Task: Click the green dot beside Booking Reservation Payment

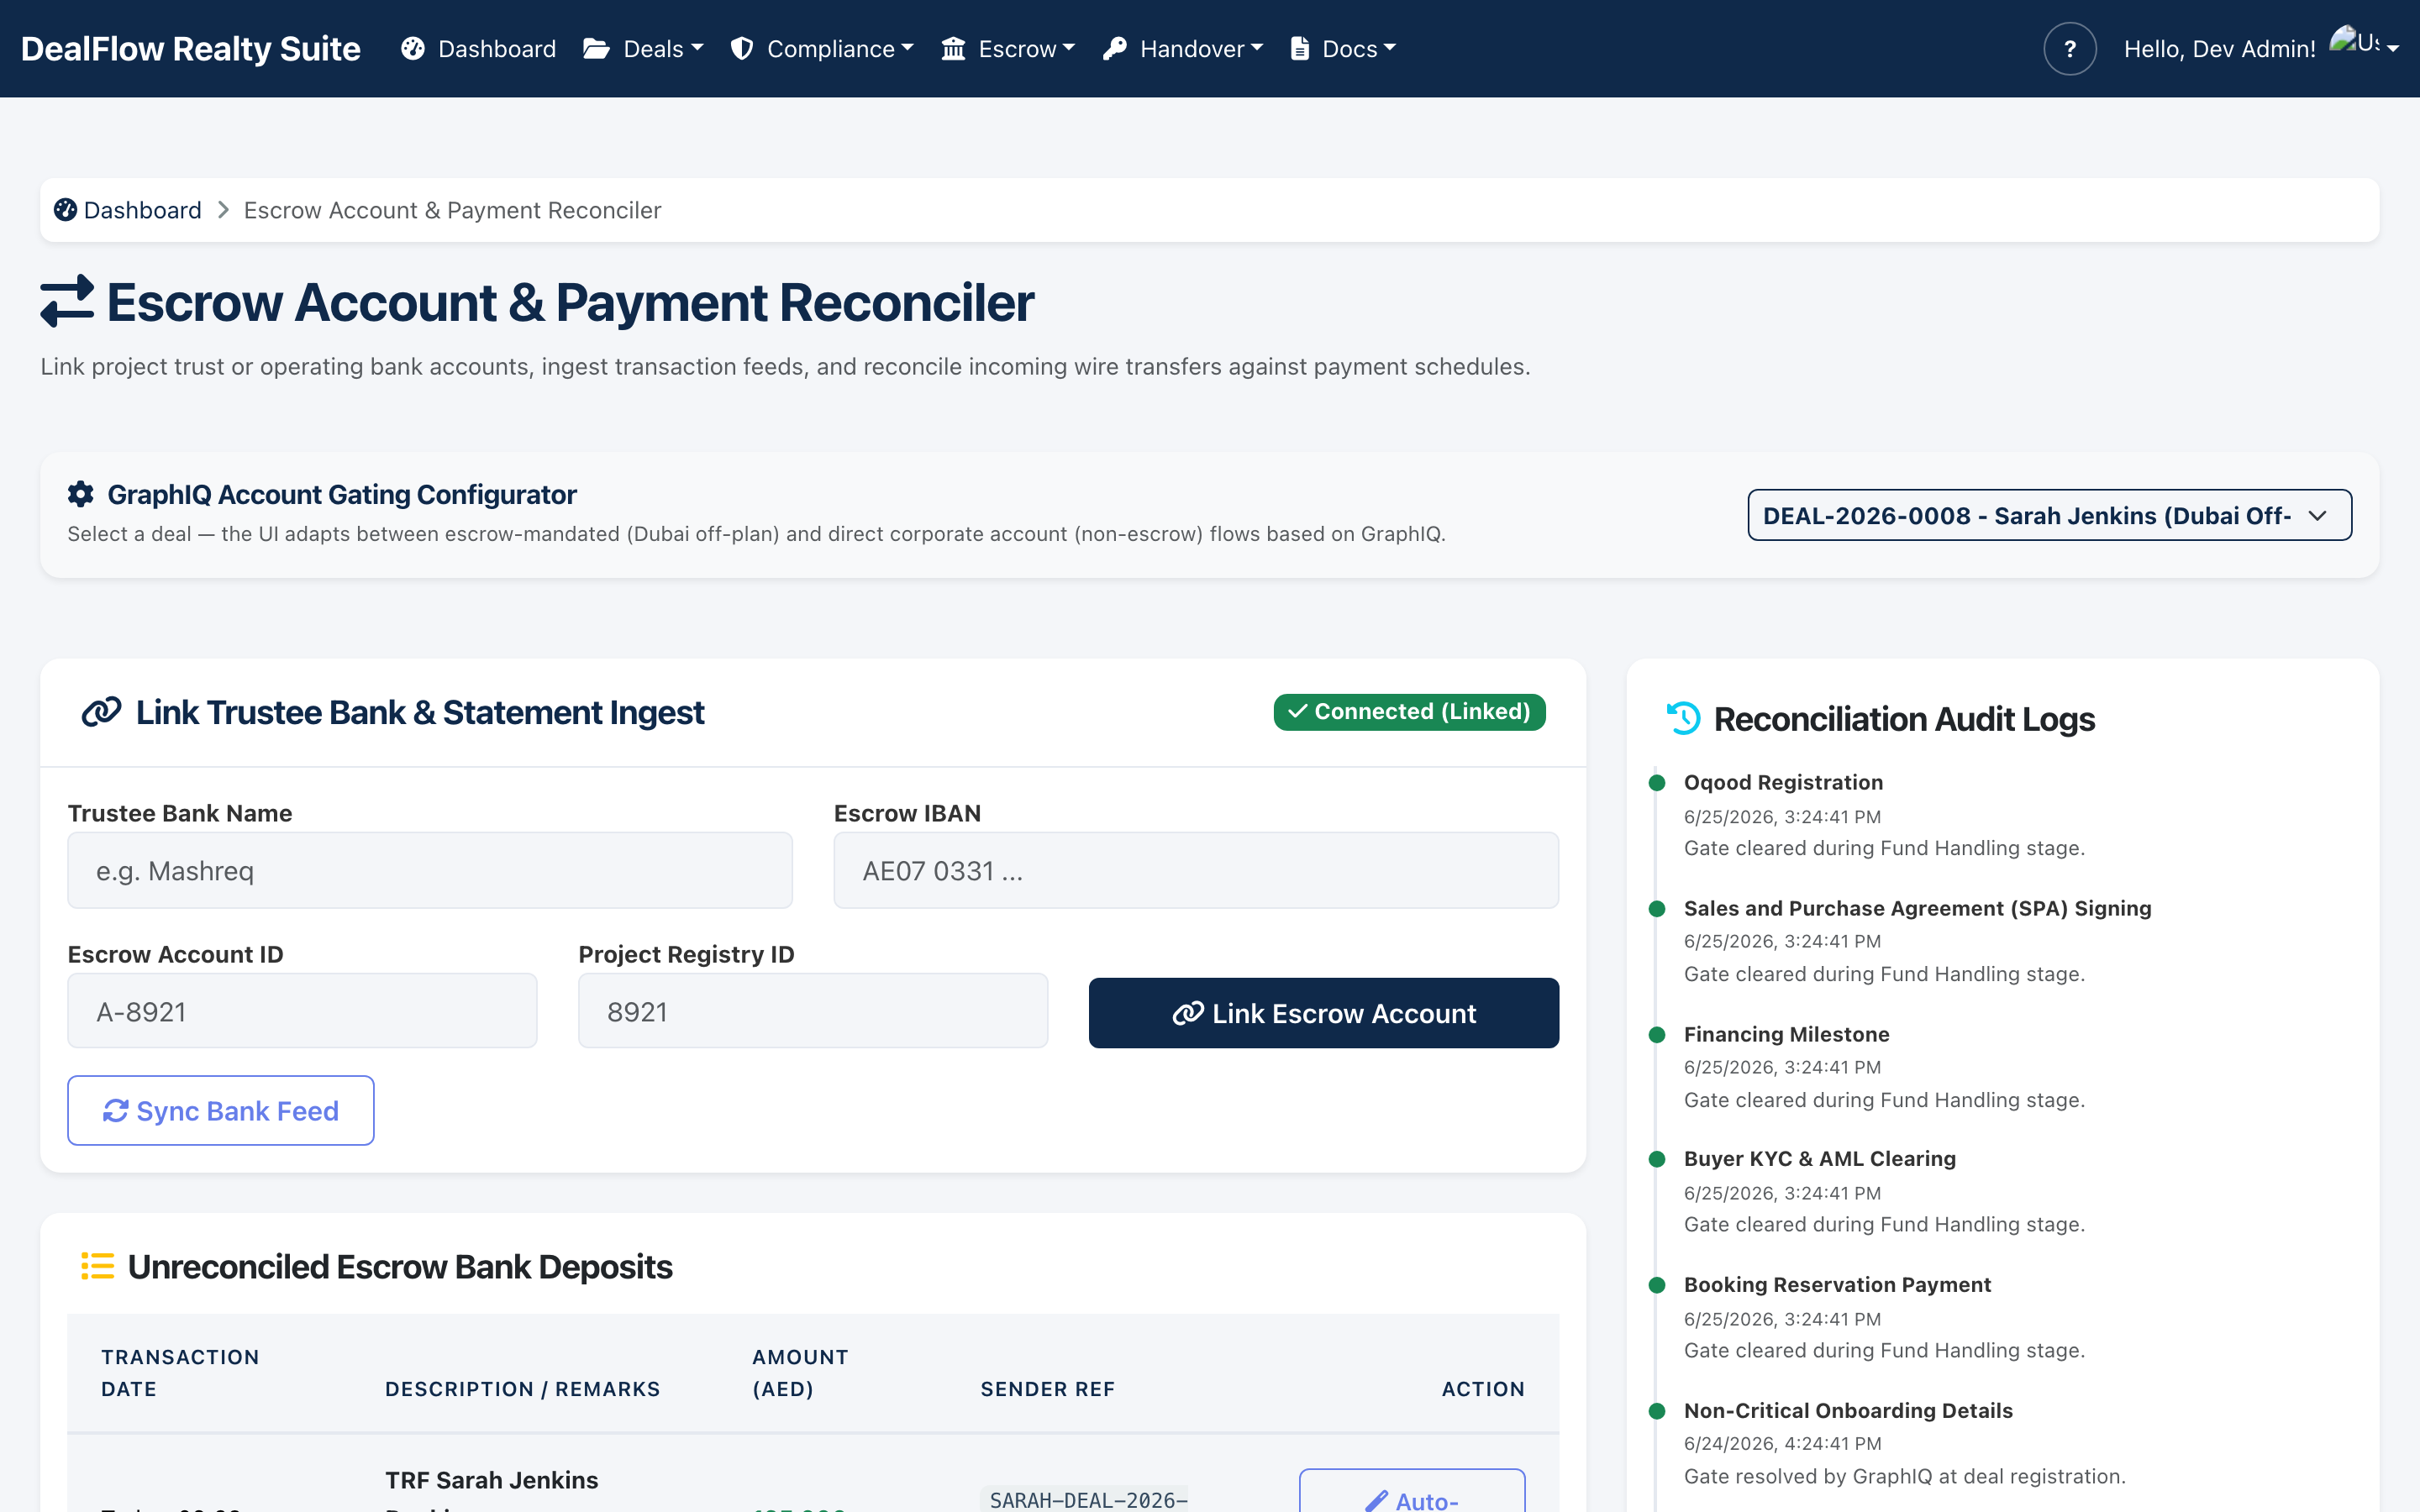Action: (x=1657, y=1284)
